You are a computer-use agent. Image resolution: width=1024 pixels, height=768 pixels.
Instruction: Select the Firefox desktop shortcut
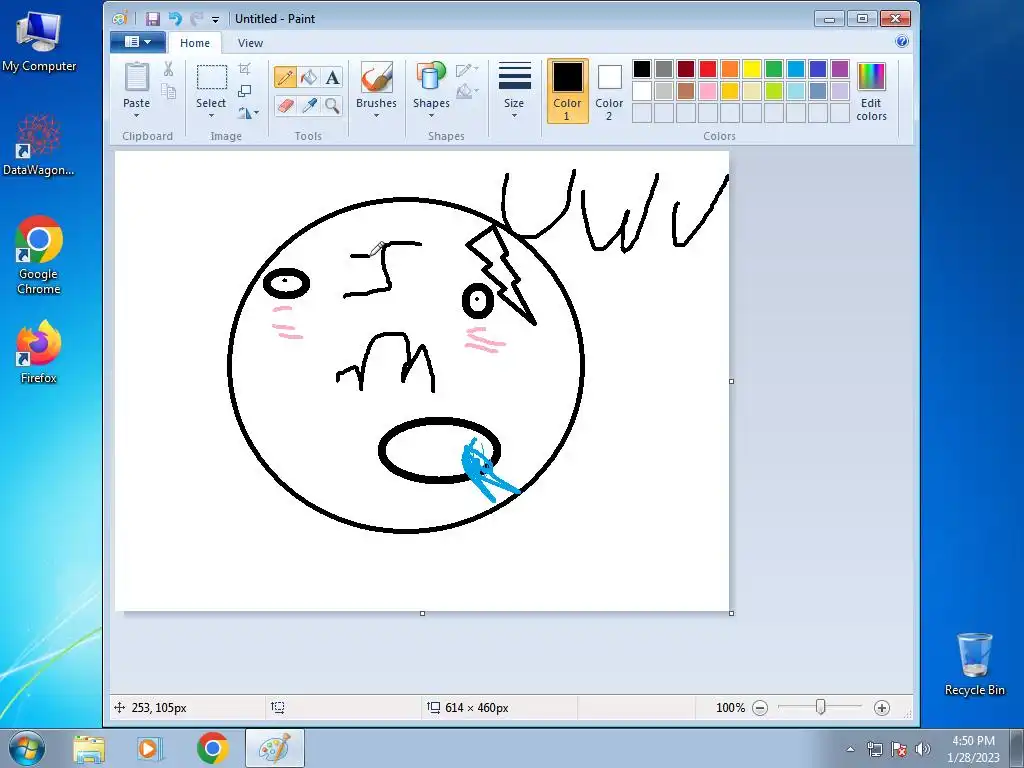click(39, 351)
